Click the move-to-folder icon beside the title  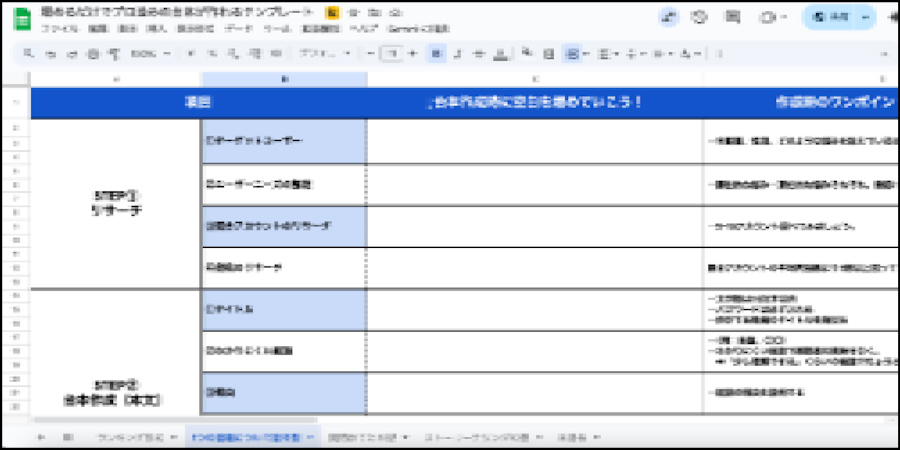374,13
